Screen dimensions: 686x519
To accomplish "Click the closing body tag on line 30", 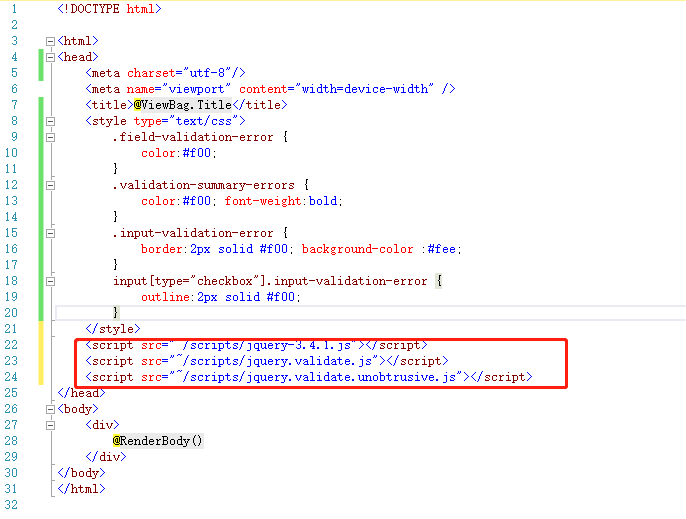I will (81, 473).
